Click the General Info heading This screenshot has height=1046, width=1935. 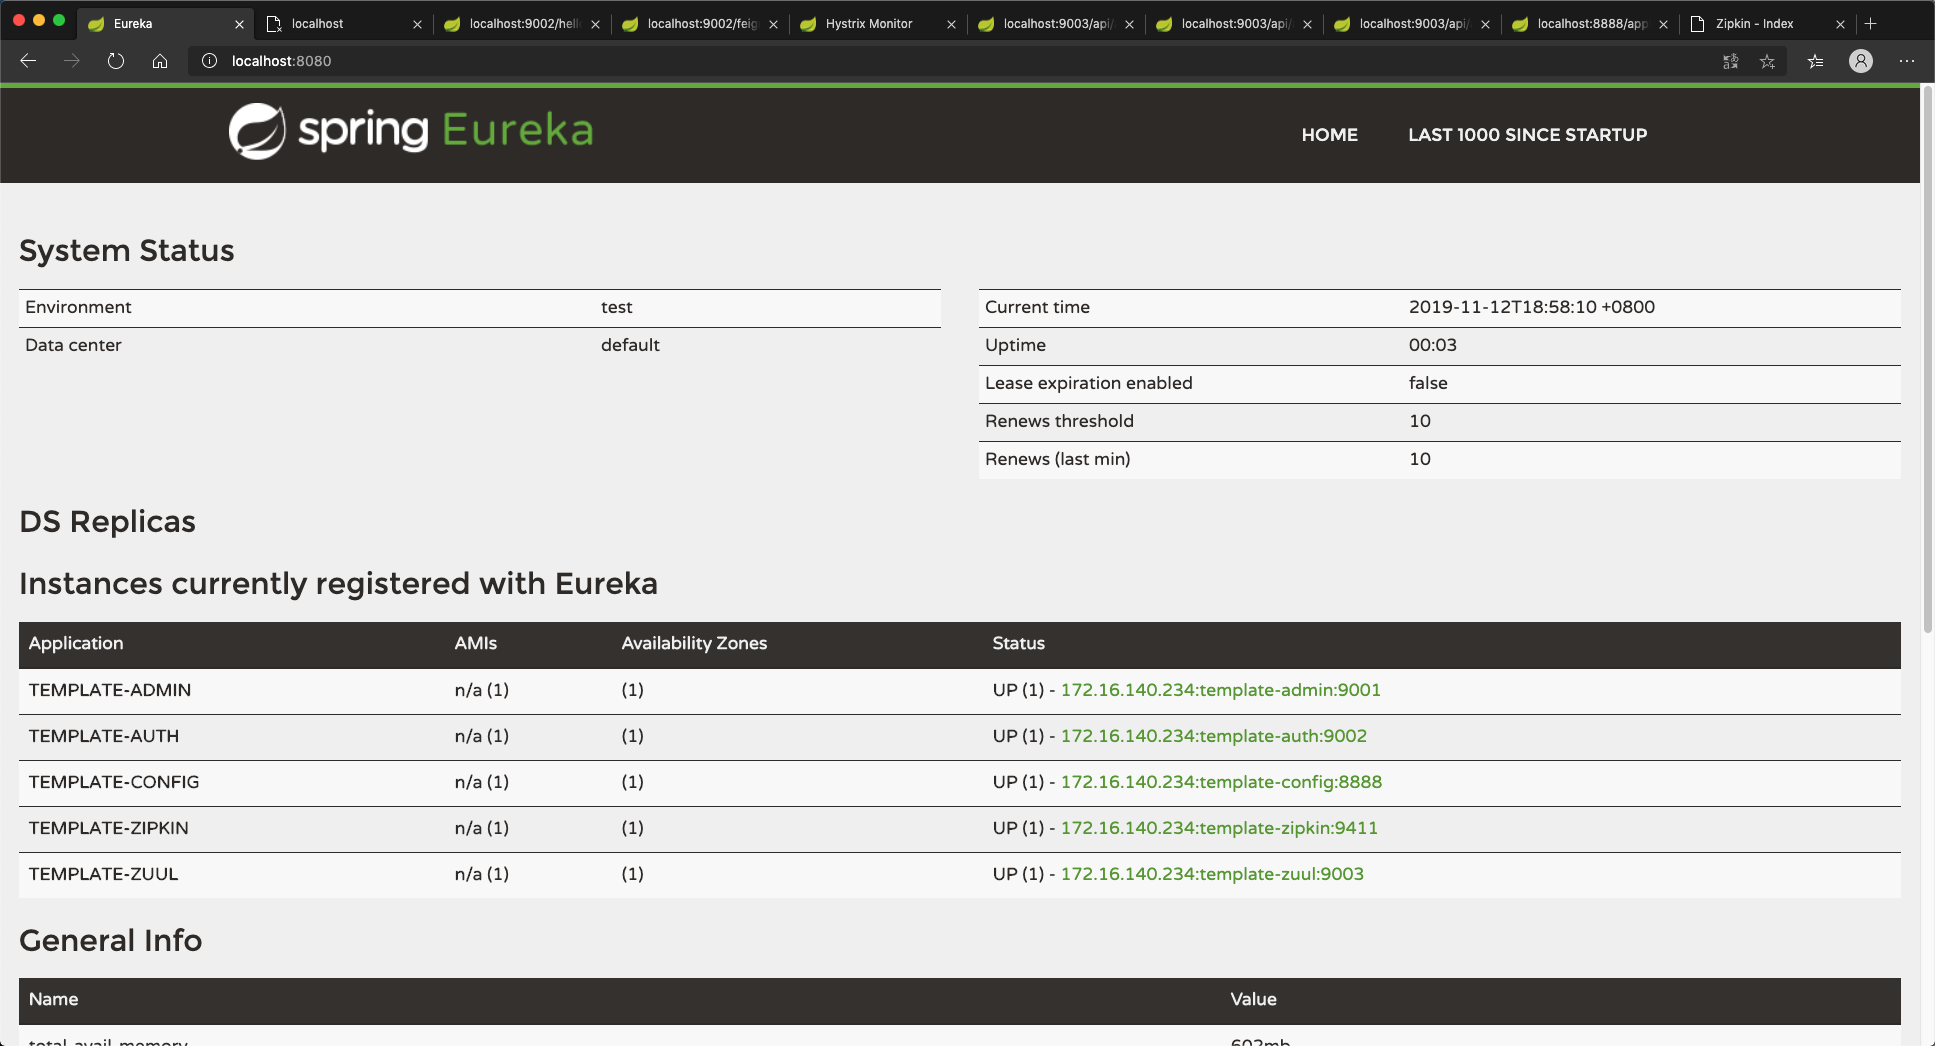(111, 940)
